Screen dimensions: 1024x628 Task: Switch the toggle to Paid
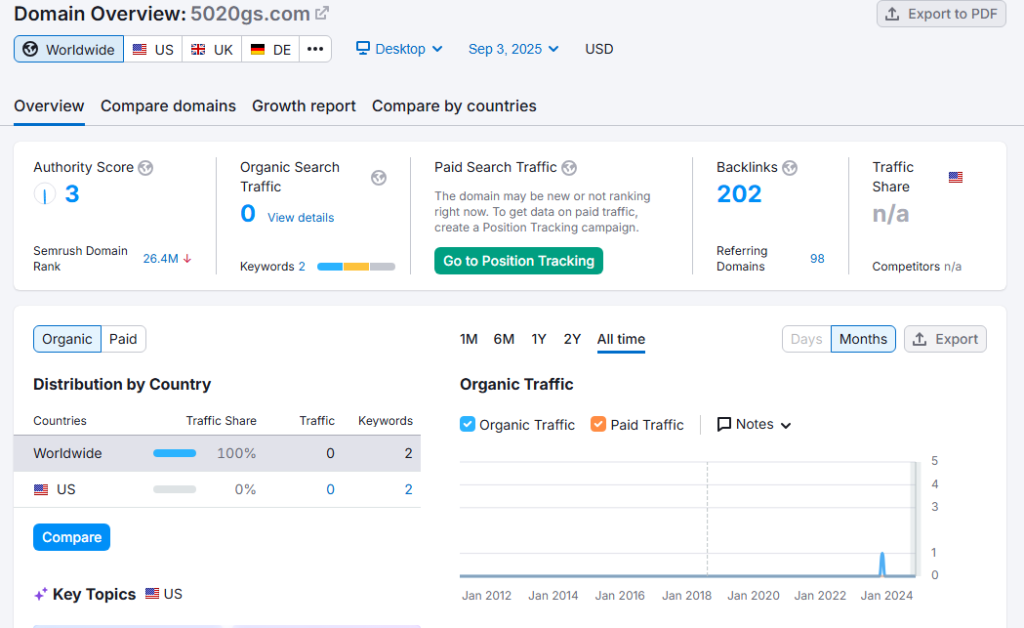coord(123,339)
